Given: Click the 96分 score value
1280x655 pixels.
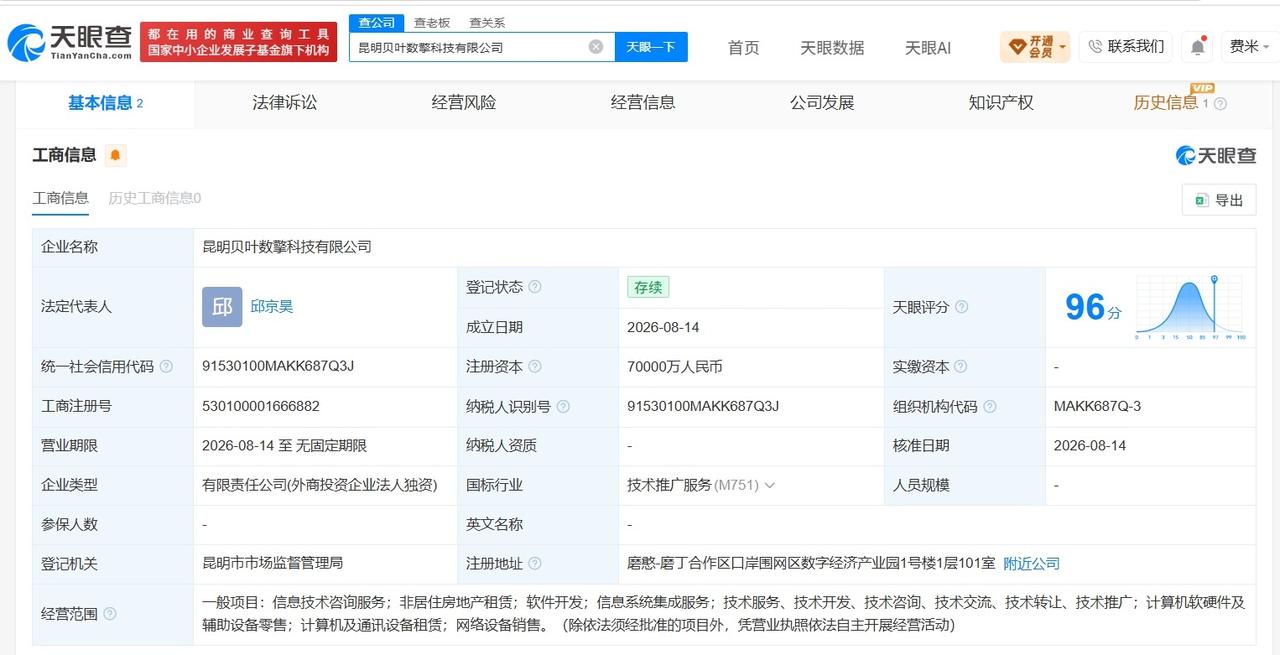Looking at the screenshot, I should tap(1092, 307).
